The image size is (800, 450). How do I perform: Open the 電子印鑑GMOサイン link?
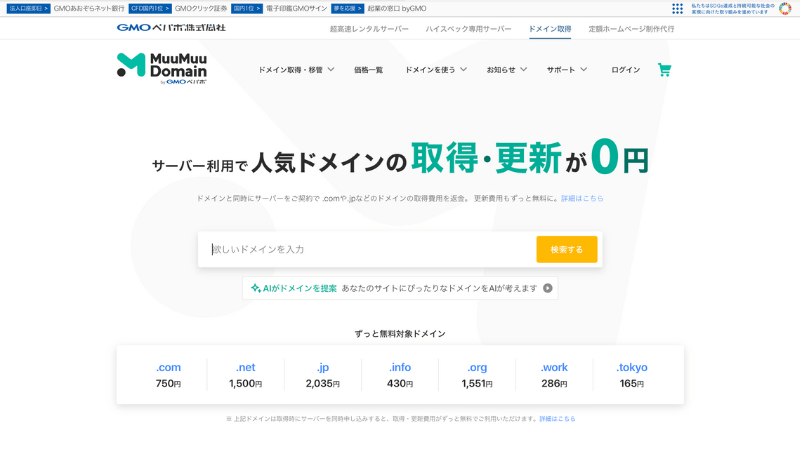(x=296, y=9)
